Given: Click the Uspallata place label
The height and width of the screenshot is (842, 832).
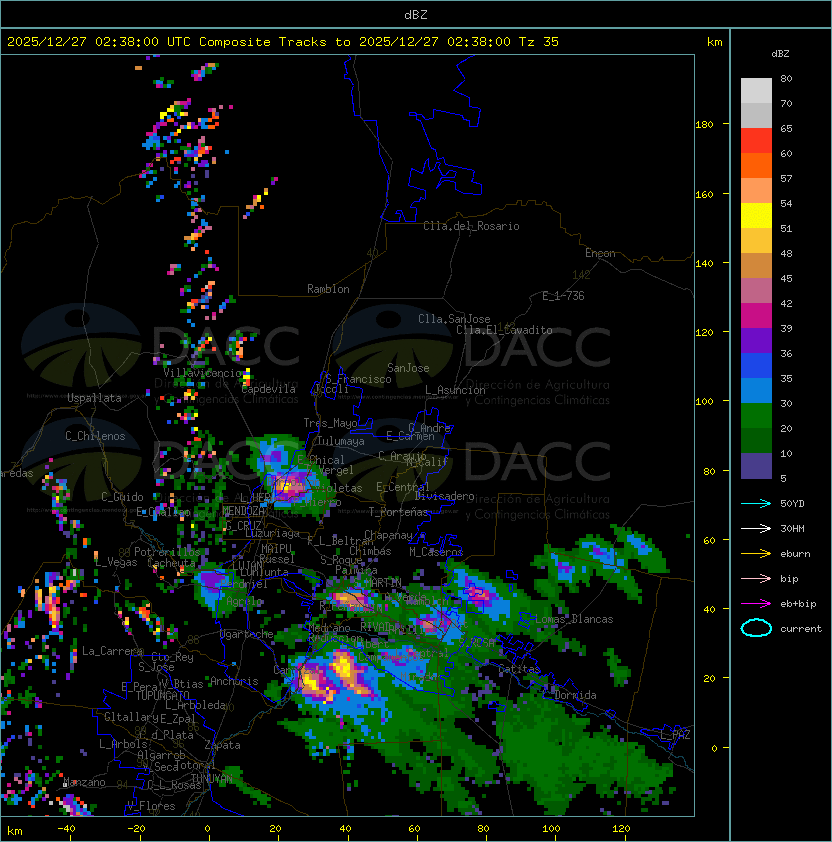Looking at the screenshot, I should [94, 398].
